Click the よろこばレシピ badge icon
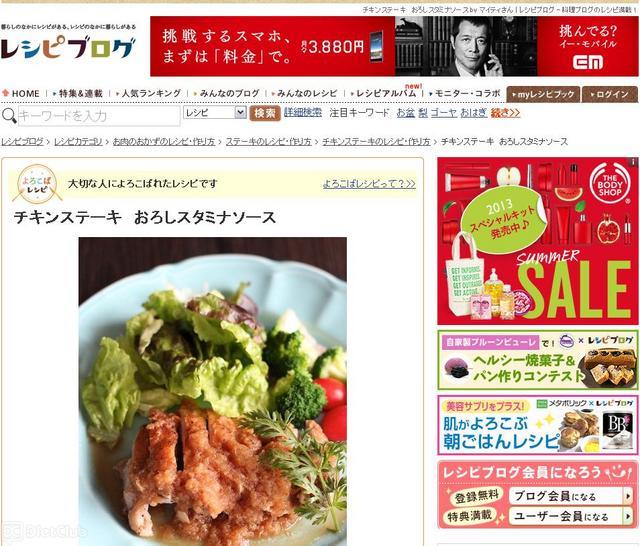 [x=37, y=184]
